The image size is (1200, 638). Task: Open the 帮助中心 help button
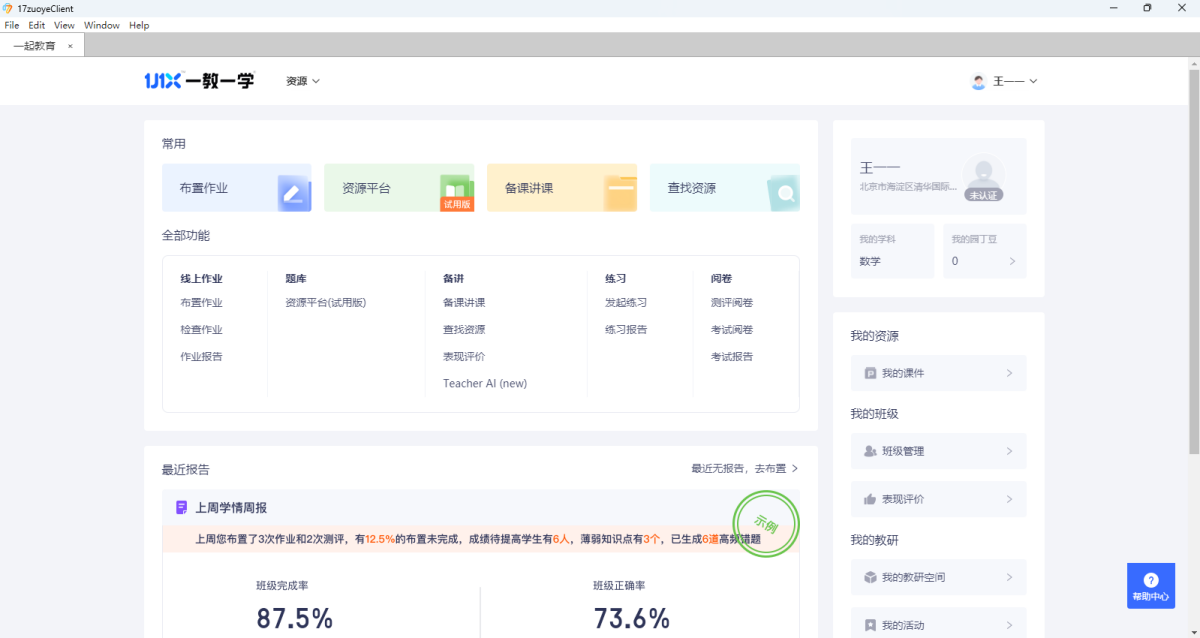(x=1150, y=585)
